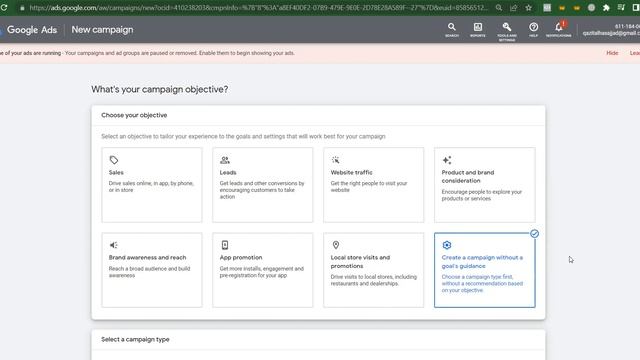Click the zoom magnifier in address bar
Screen dimensions: 640x360
point(499,8)
